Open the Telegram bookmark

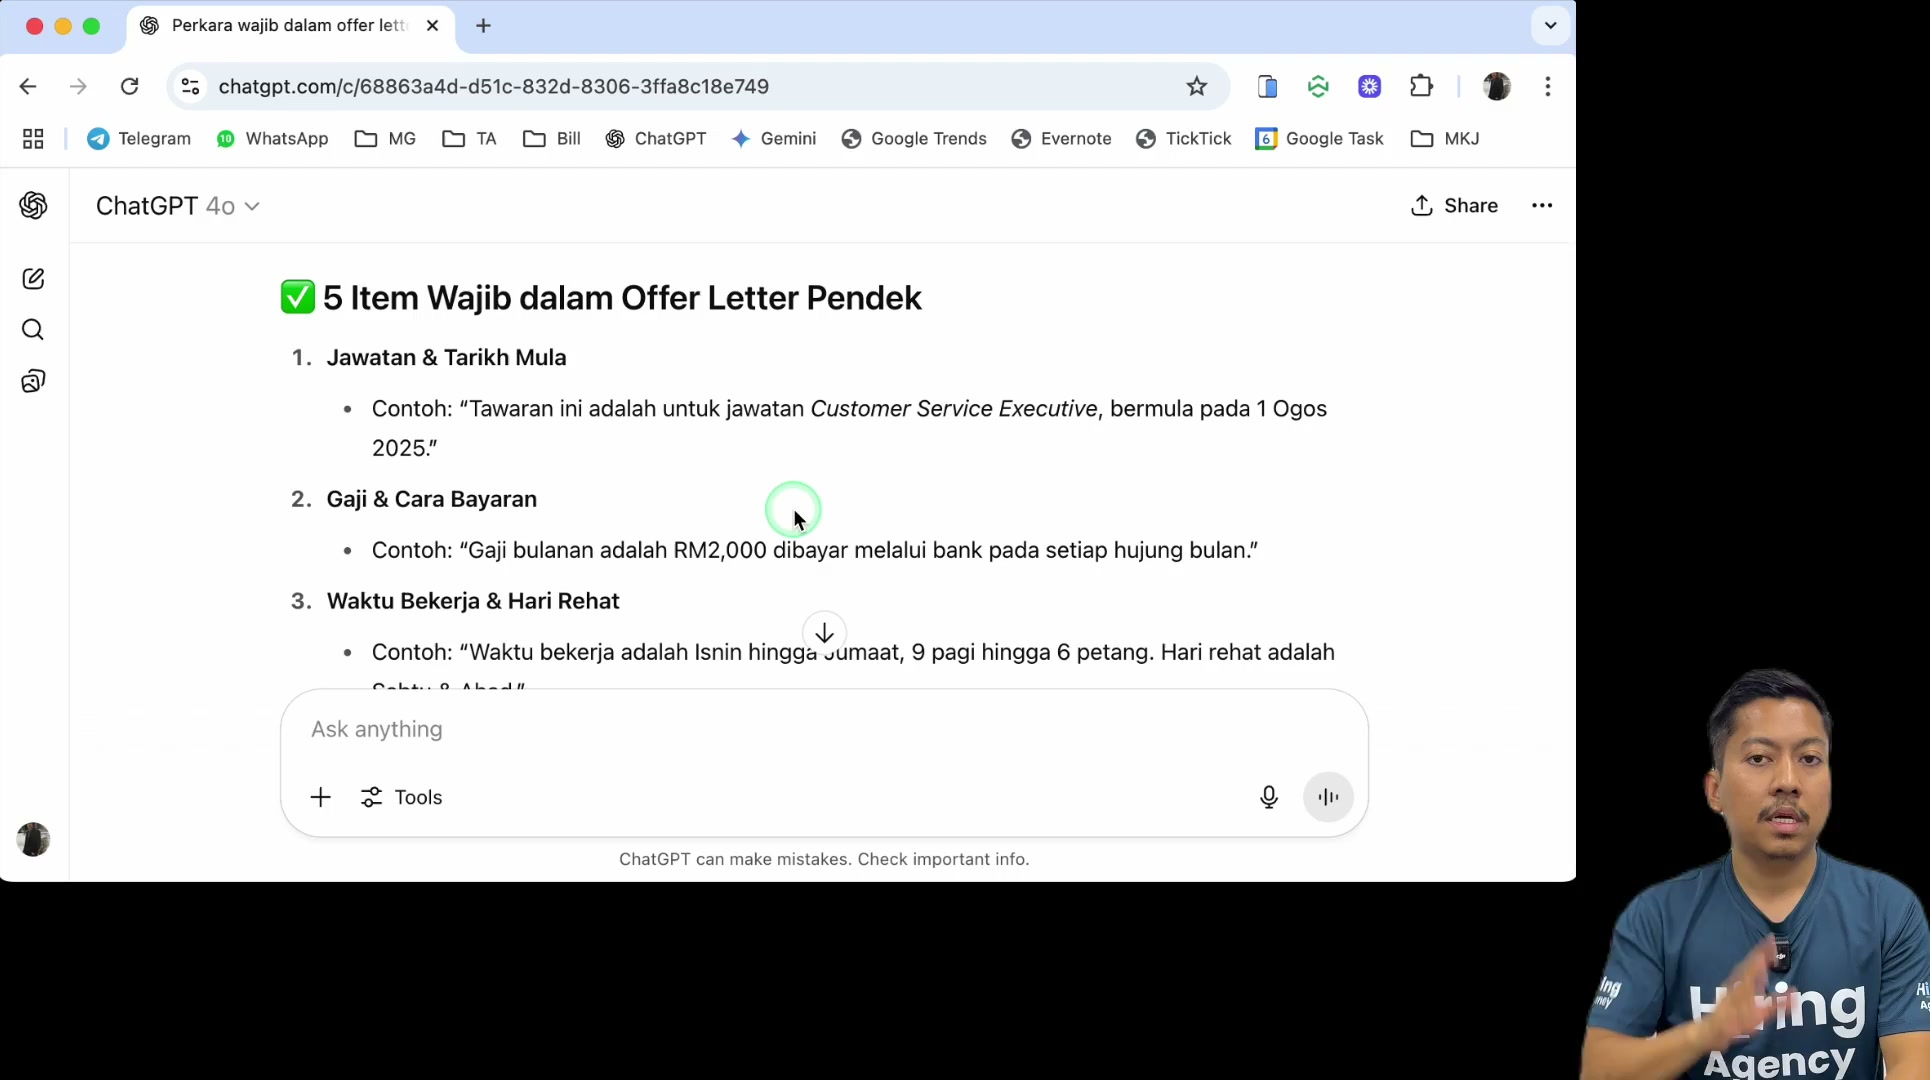[x=139, y=139]
